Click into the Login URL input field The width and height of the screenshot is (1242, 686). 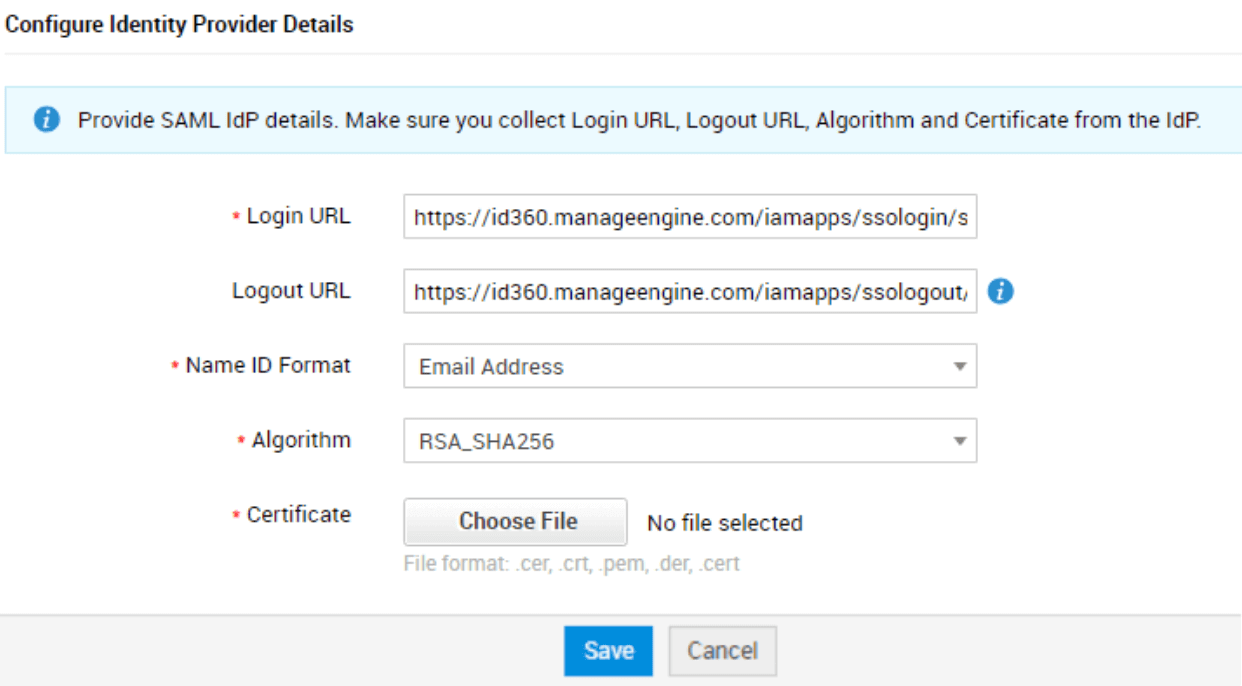click(689, 217)
